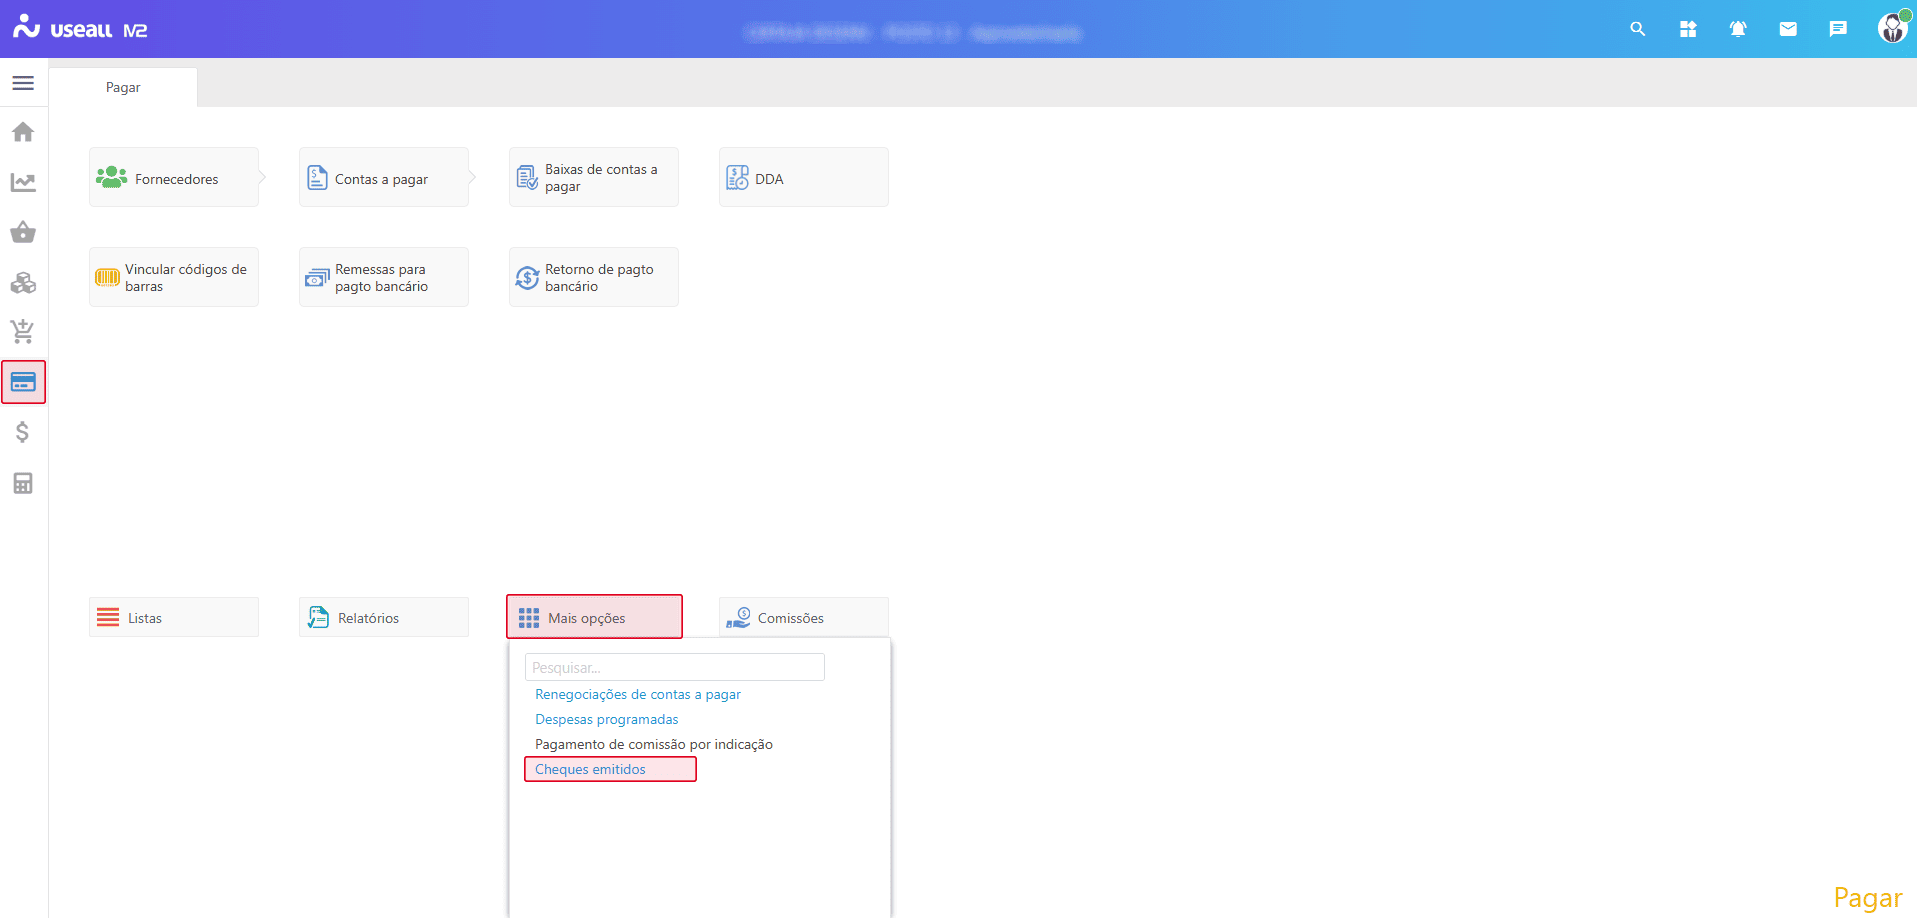Collapse the Mais opções dropdown

[x=594, y=617]
